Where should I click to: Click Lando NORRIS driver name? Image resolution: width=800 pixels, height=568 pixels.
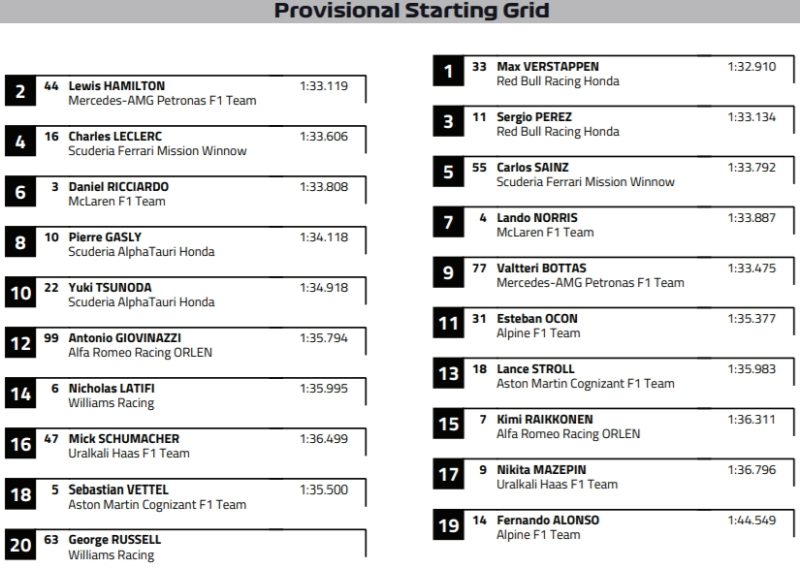pos(537,218)
